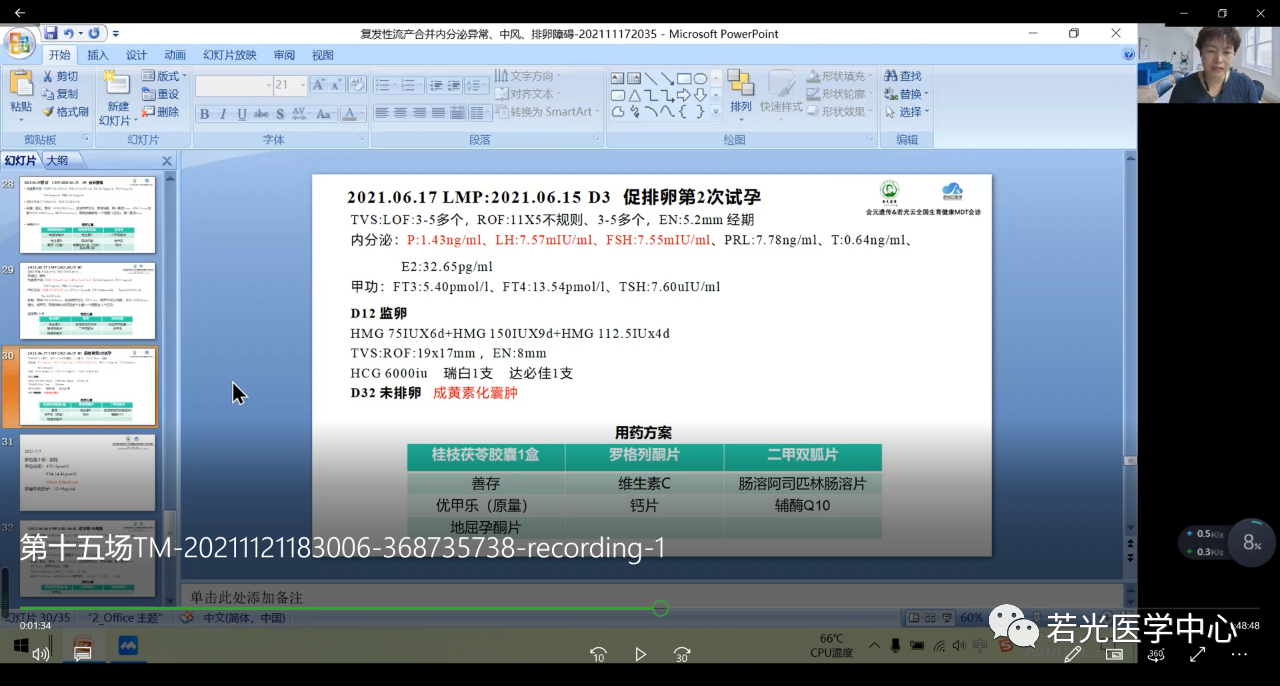Toggle underline text formatting

pos(242,114)
